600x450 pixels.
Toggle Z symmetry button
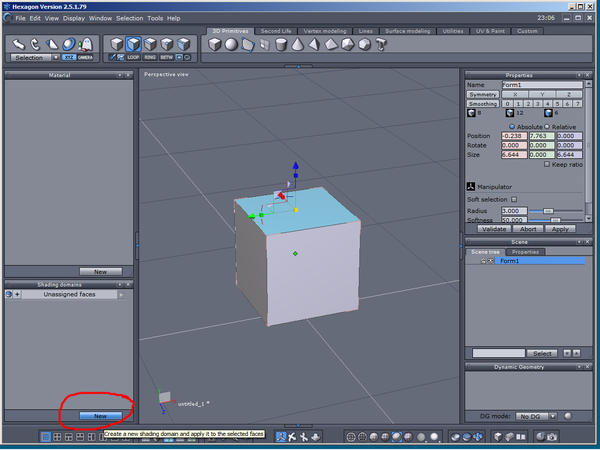click(569, 95)
